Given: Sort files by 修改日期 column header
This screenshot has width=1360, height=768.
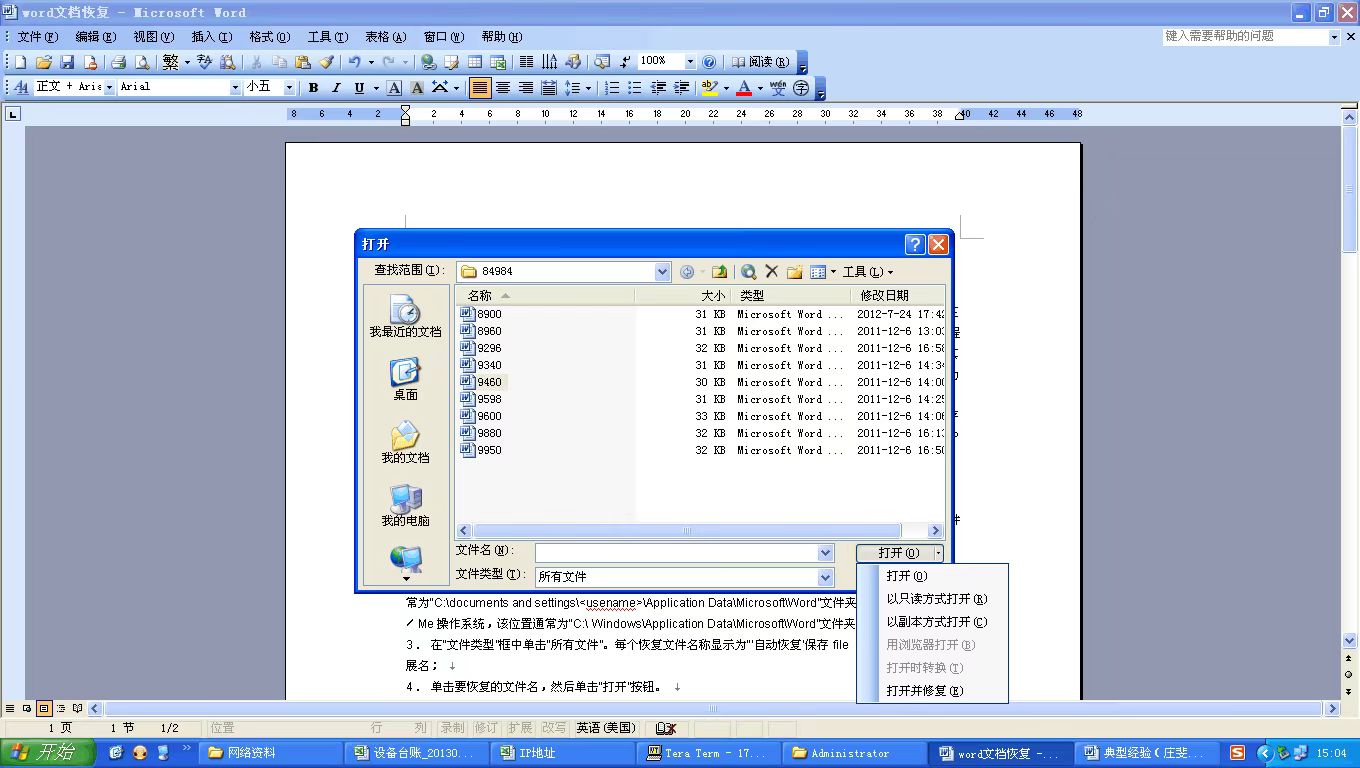Looking at the screenshot, I should pos(885,295).
